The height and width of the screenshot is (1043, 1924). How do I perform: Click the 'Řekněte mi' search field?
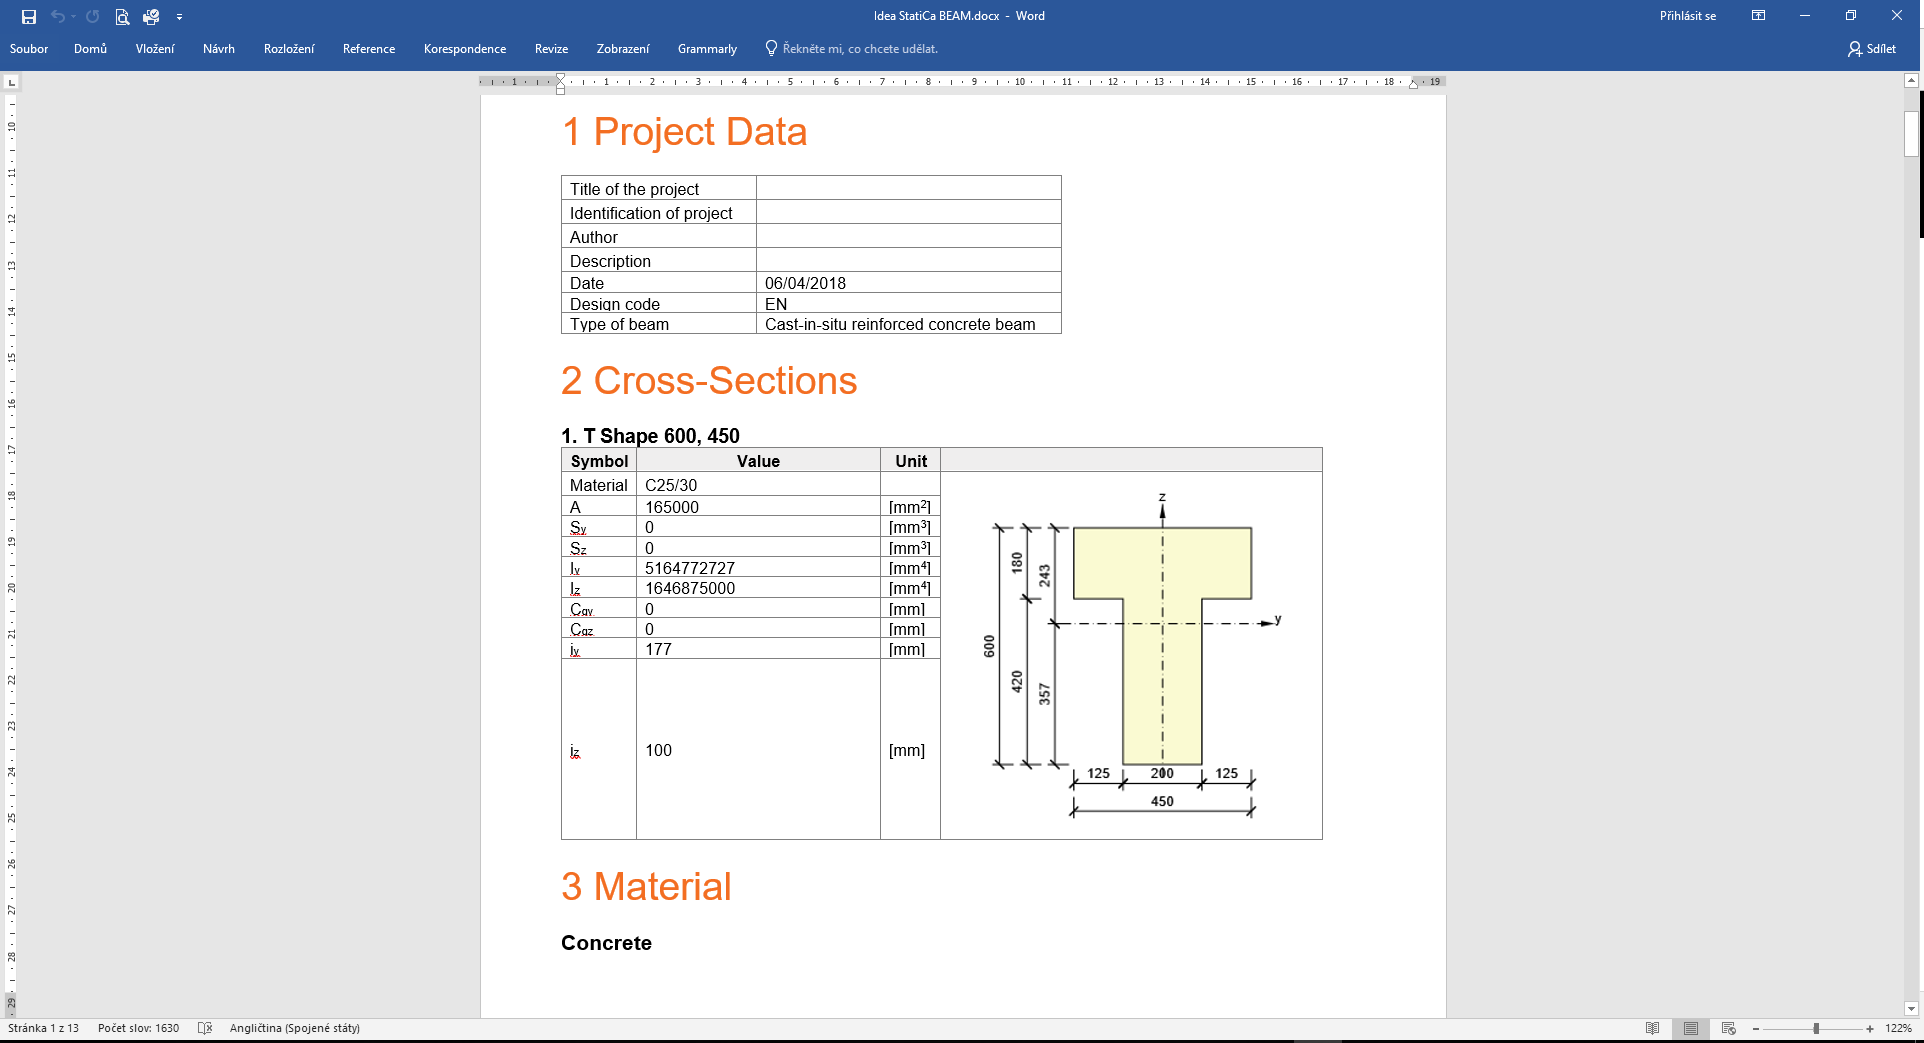[859, 48]
